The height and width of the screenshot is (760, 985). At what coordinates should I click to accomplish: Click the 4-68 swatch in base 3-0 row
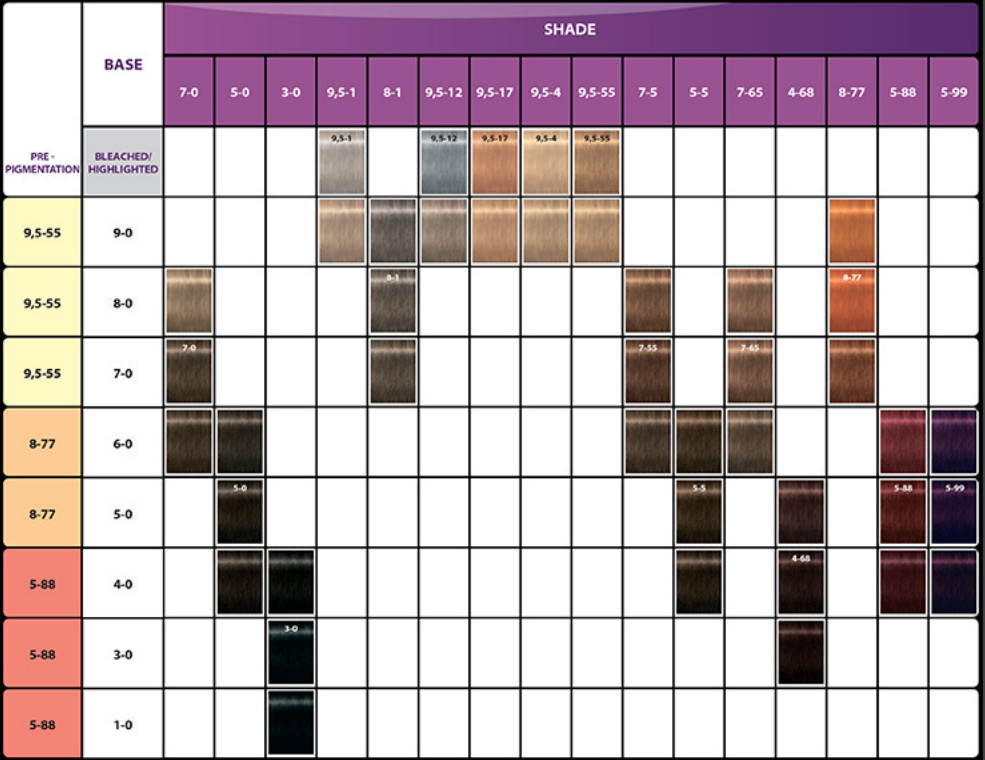tap(800, 653)
